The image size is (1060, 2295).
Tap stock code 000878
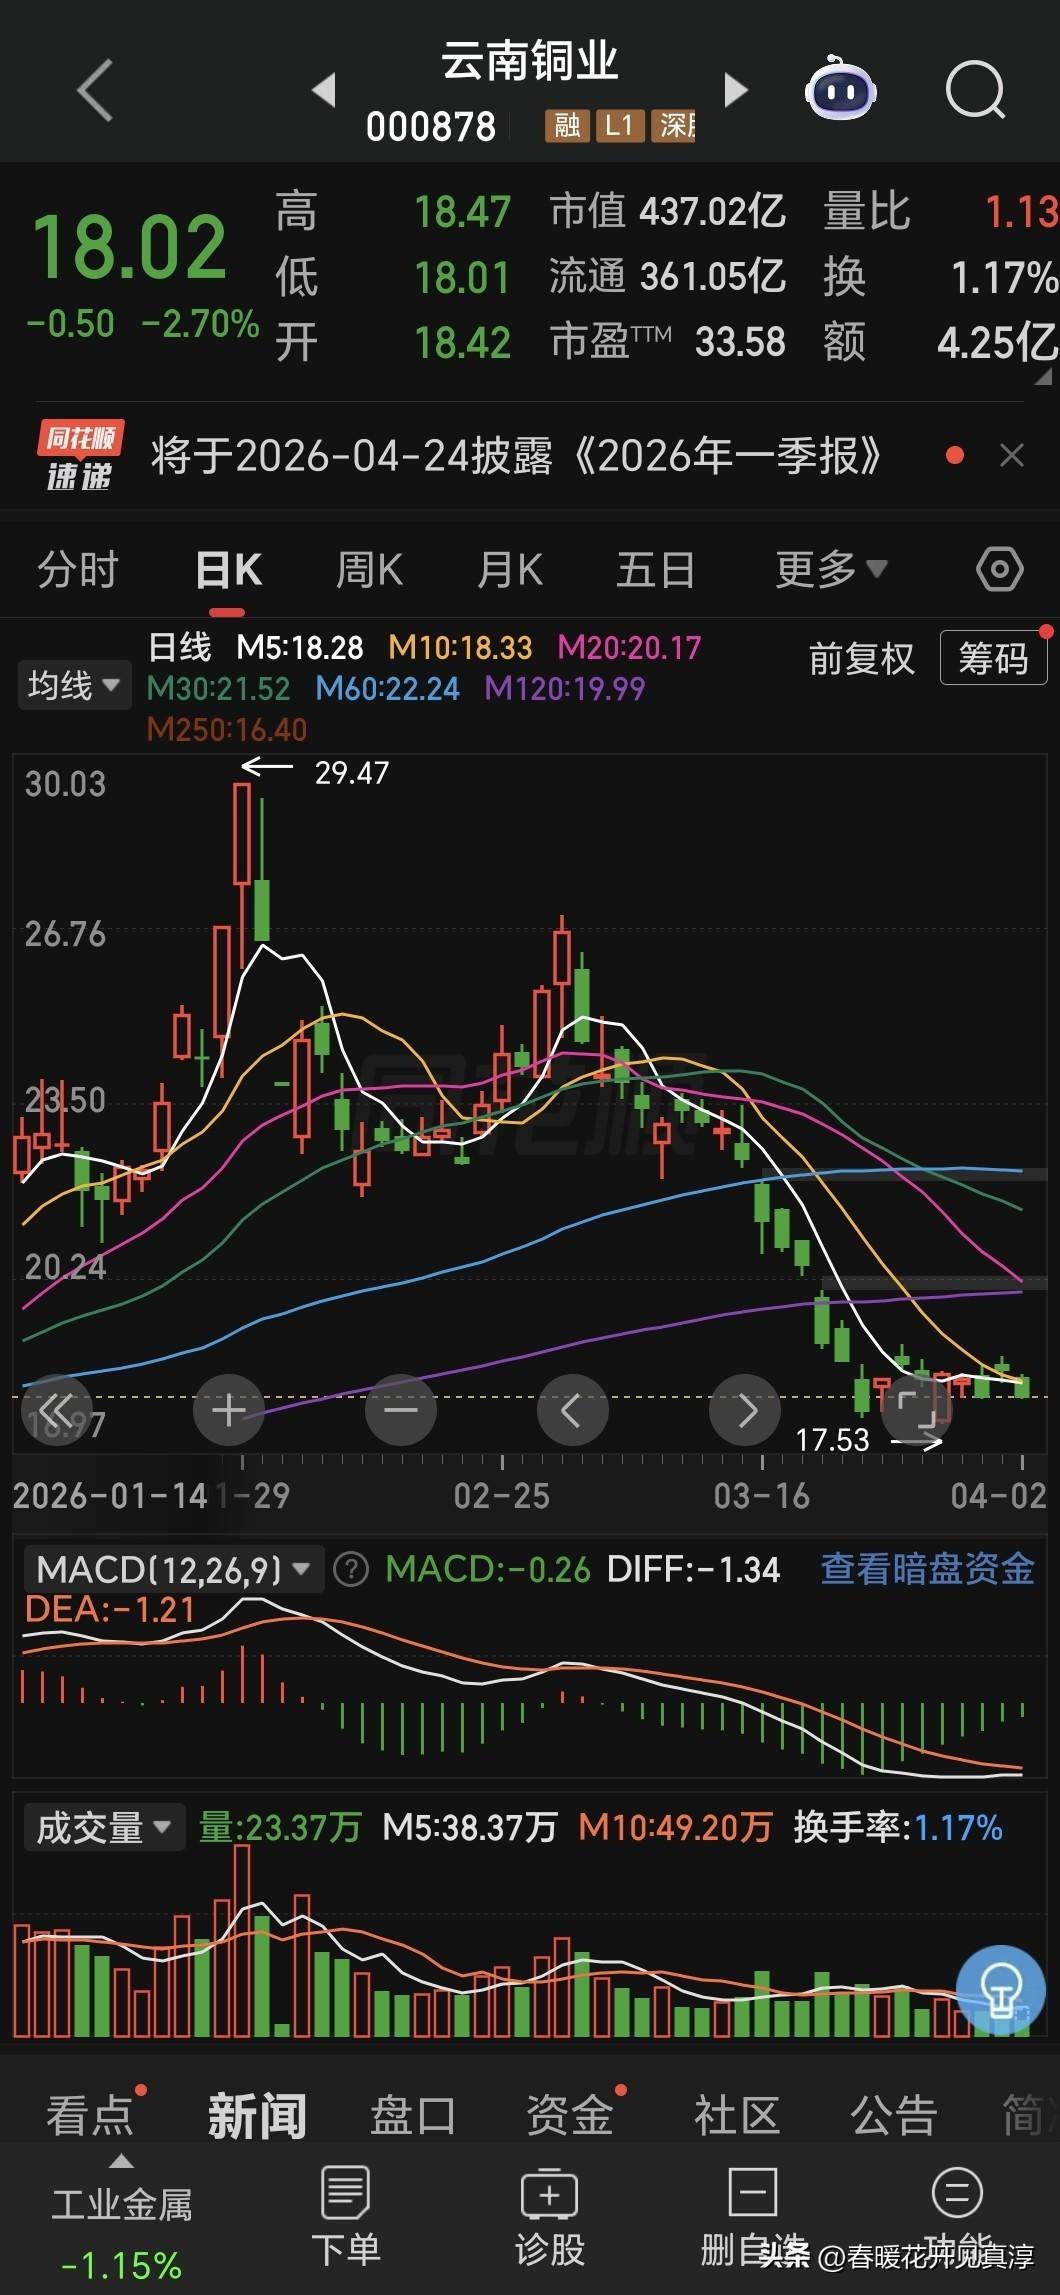(x=431, y=126)
